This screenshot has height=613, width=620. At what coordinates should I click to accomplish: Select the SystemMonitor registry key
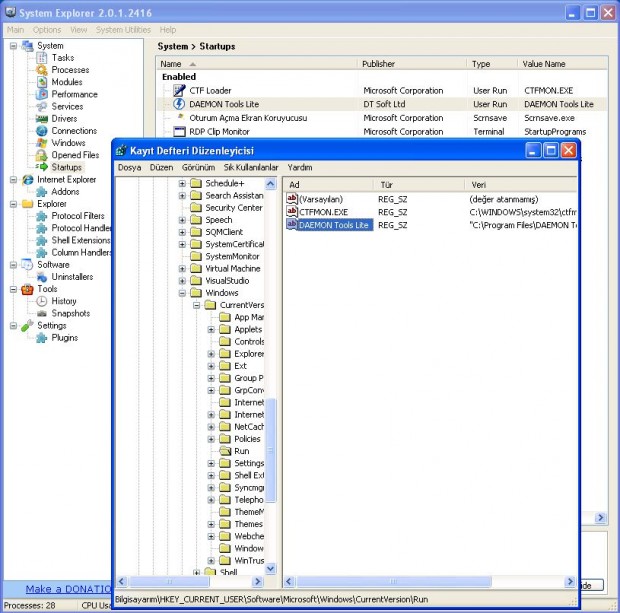[x=232, y=257]
